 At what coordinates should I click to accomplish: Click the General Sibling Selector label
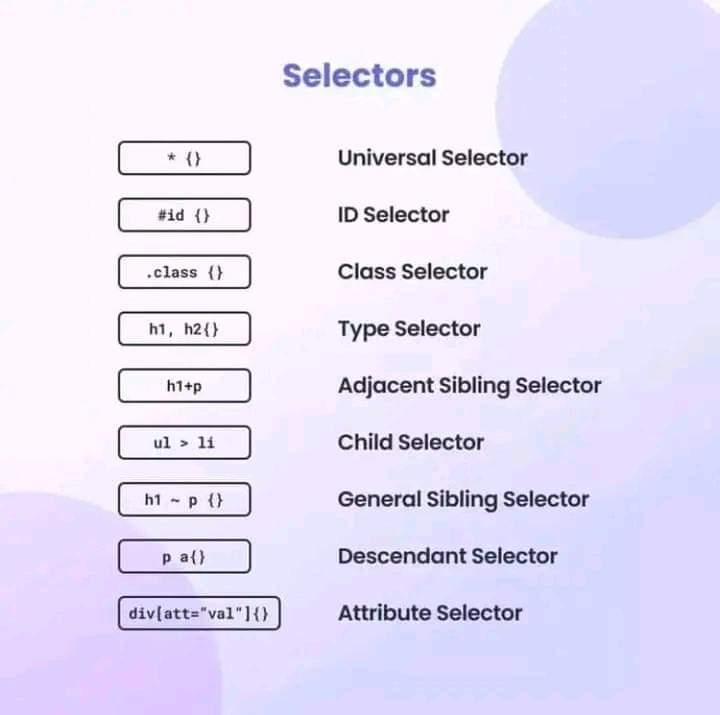pyautogui.click(x=463, y=500)
